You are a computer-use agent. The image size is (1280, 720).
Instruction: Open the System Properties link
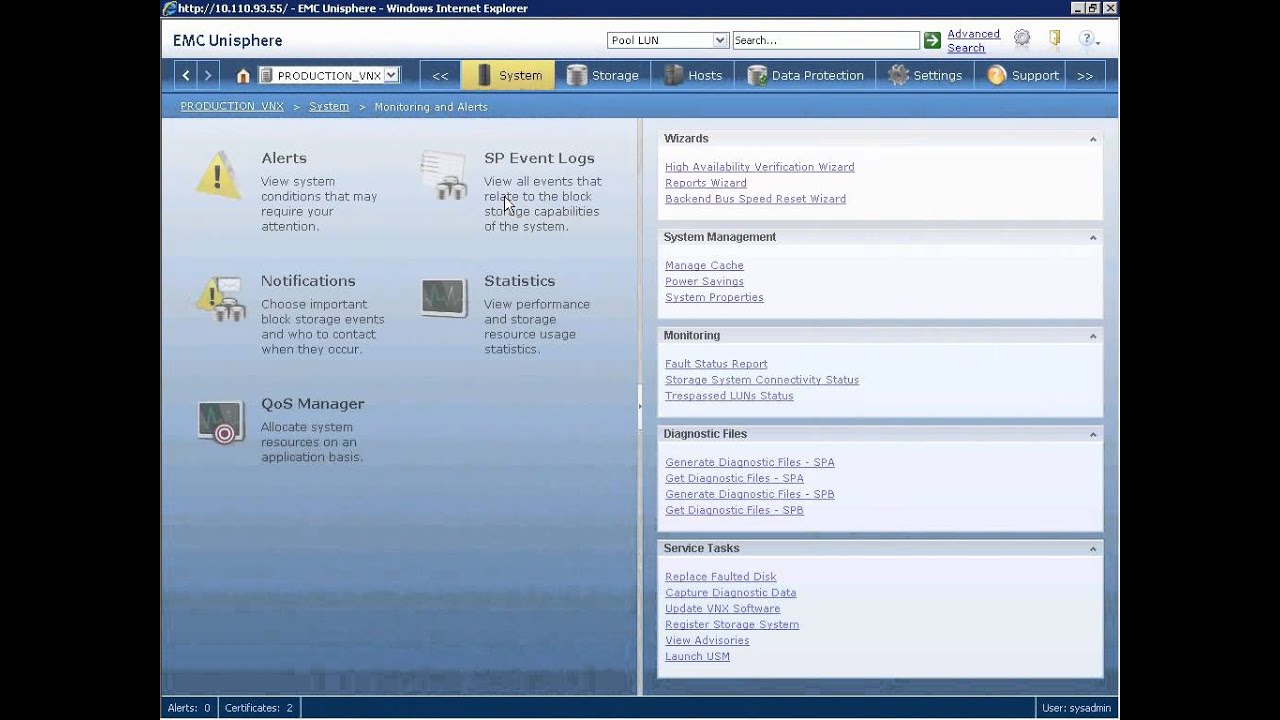[x=714, y=298]
